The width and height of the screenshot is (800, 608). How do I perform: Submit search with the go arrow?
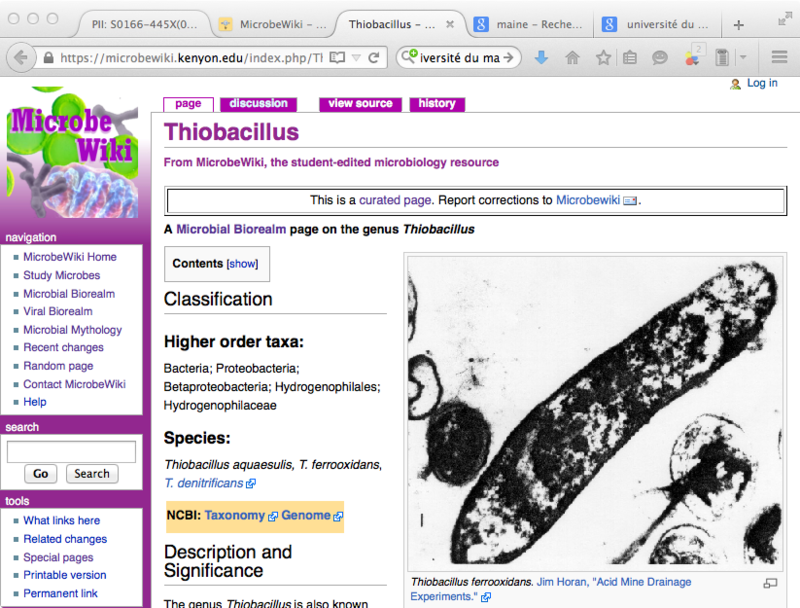(x=508, y=58)
